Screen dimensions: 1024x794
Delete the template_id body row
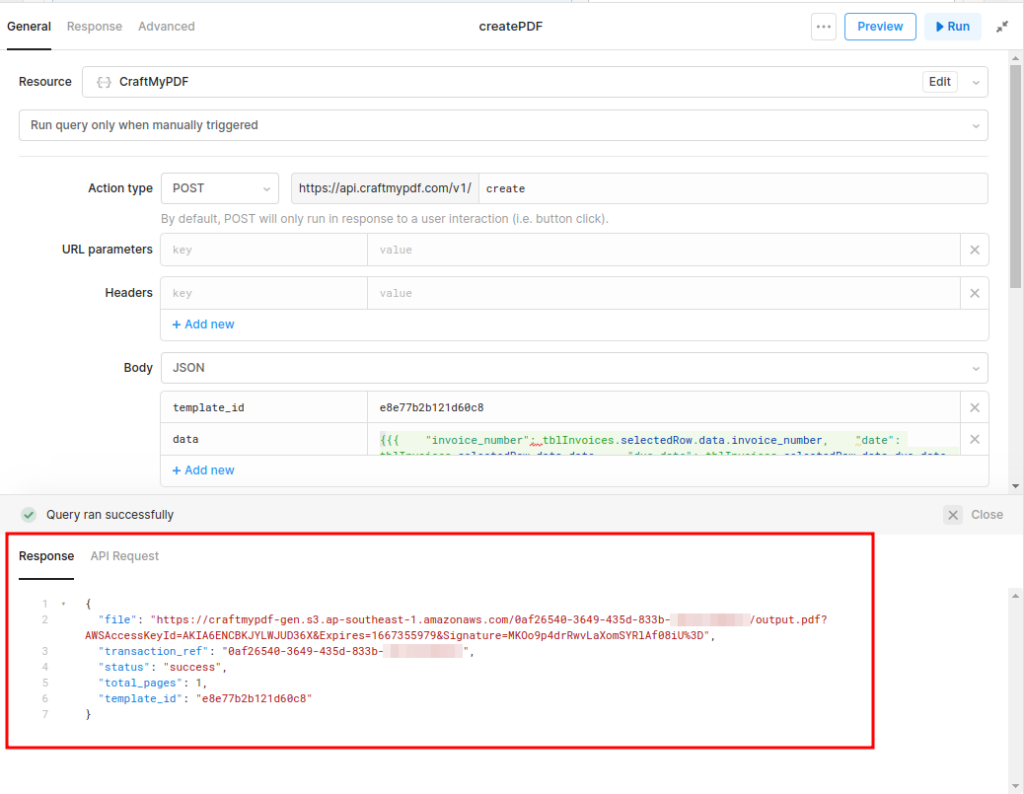[x=974, y=407]
